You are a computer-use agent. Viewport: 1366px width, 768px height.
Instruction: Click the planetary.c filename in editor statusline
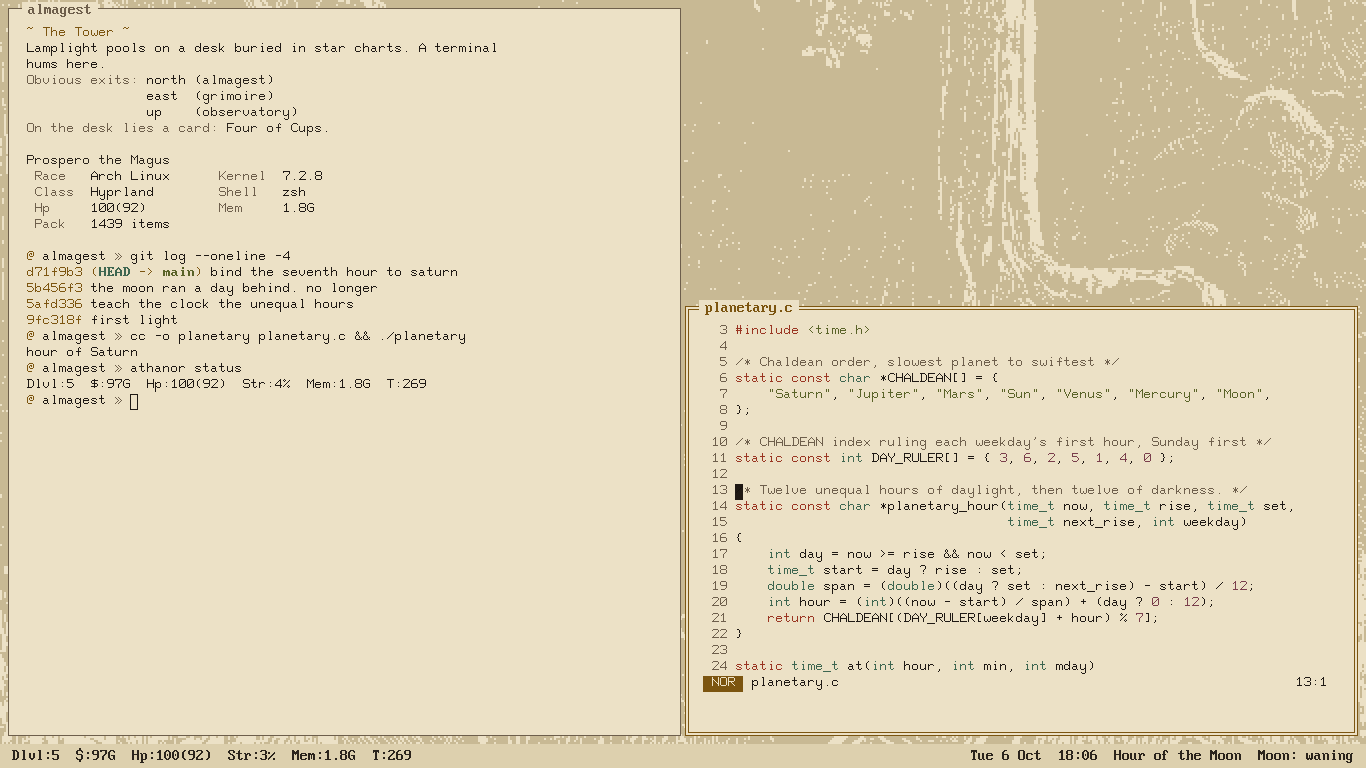click(795, 682)
